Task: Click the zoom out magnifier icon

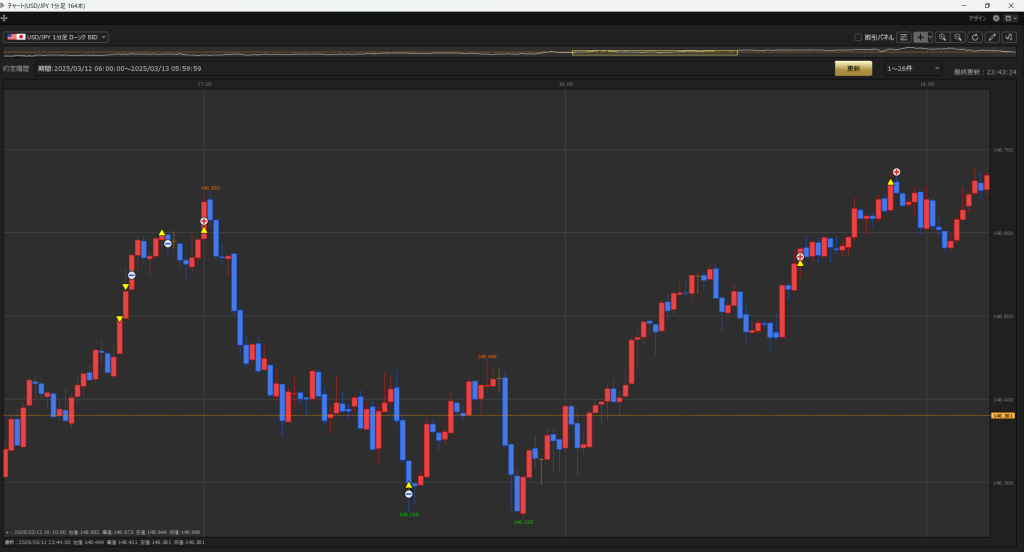Action: [x=958, y=37]
